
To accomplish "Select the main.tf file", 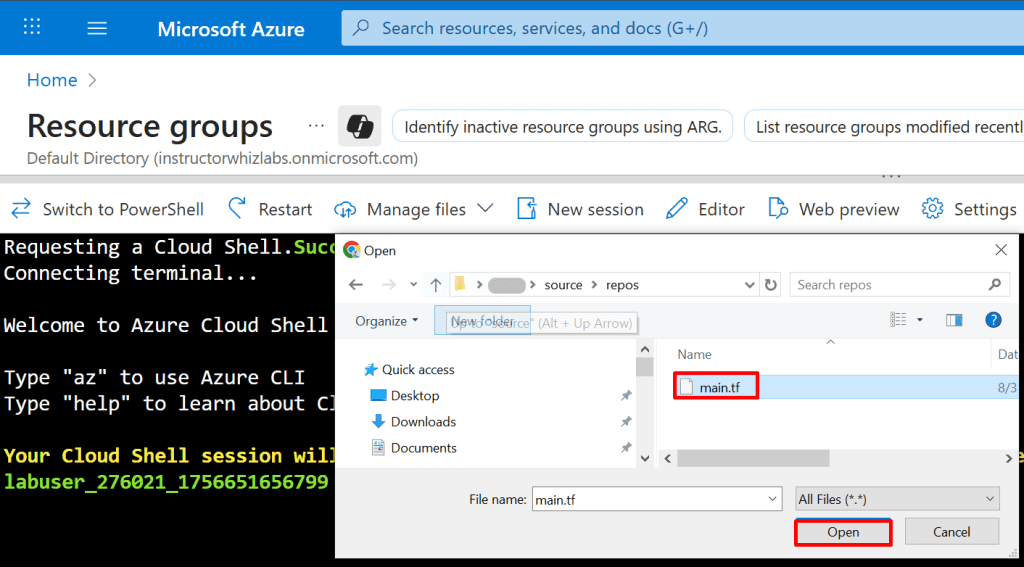I will tap(718, 387).
